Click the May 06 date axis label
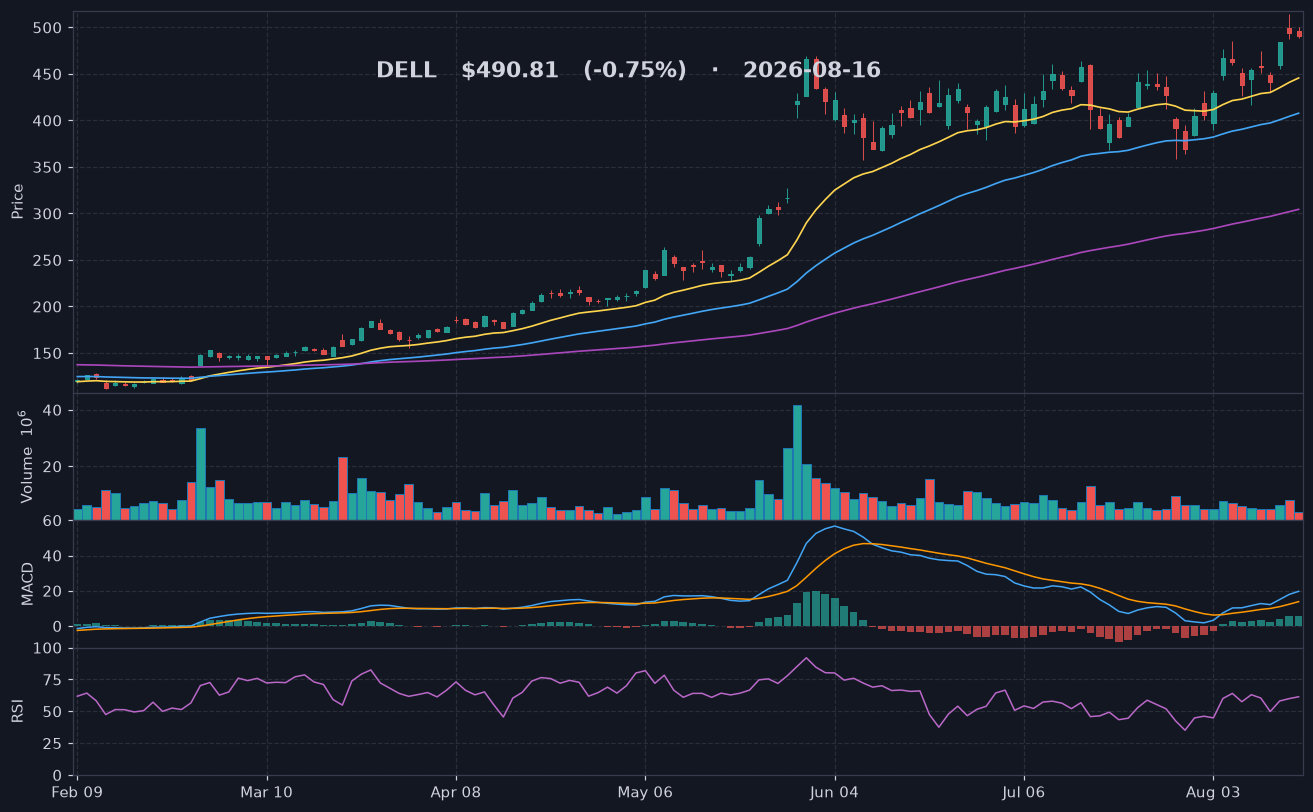Image resolution: width=1313 pixels, height=812 pixels. pos(645,792)
